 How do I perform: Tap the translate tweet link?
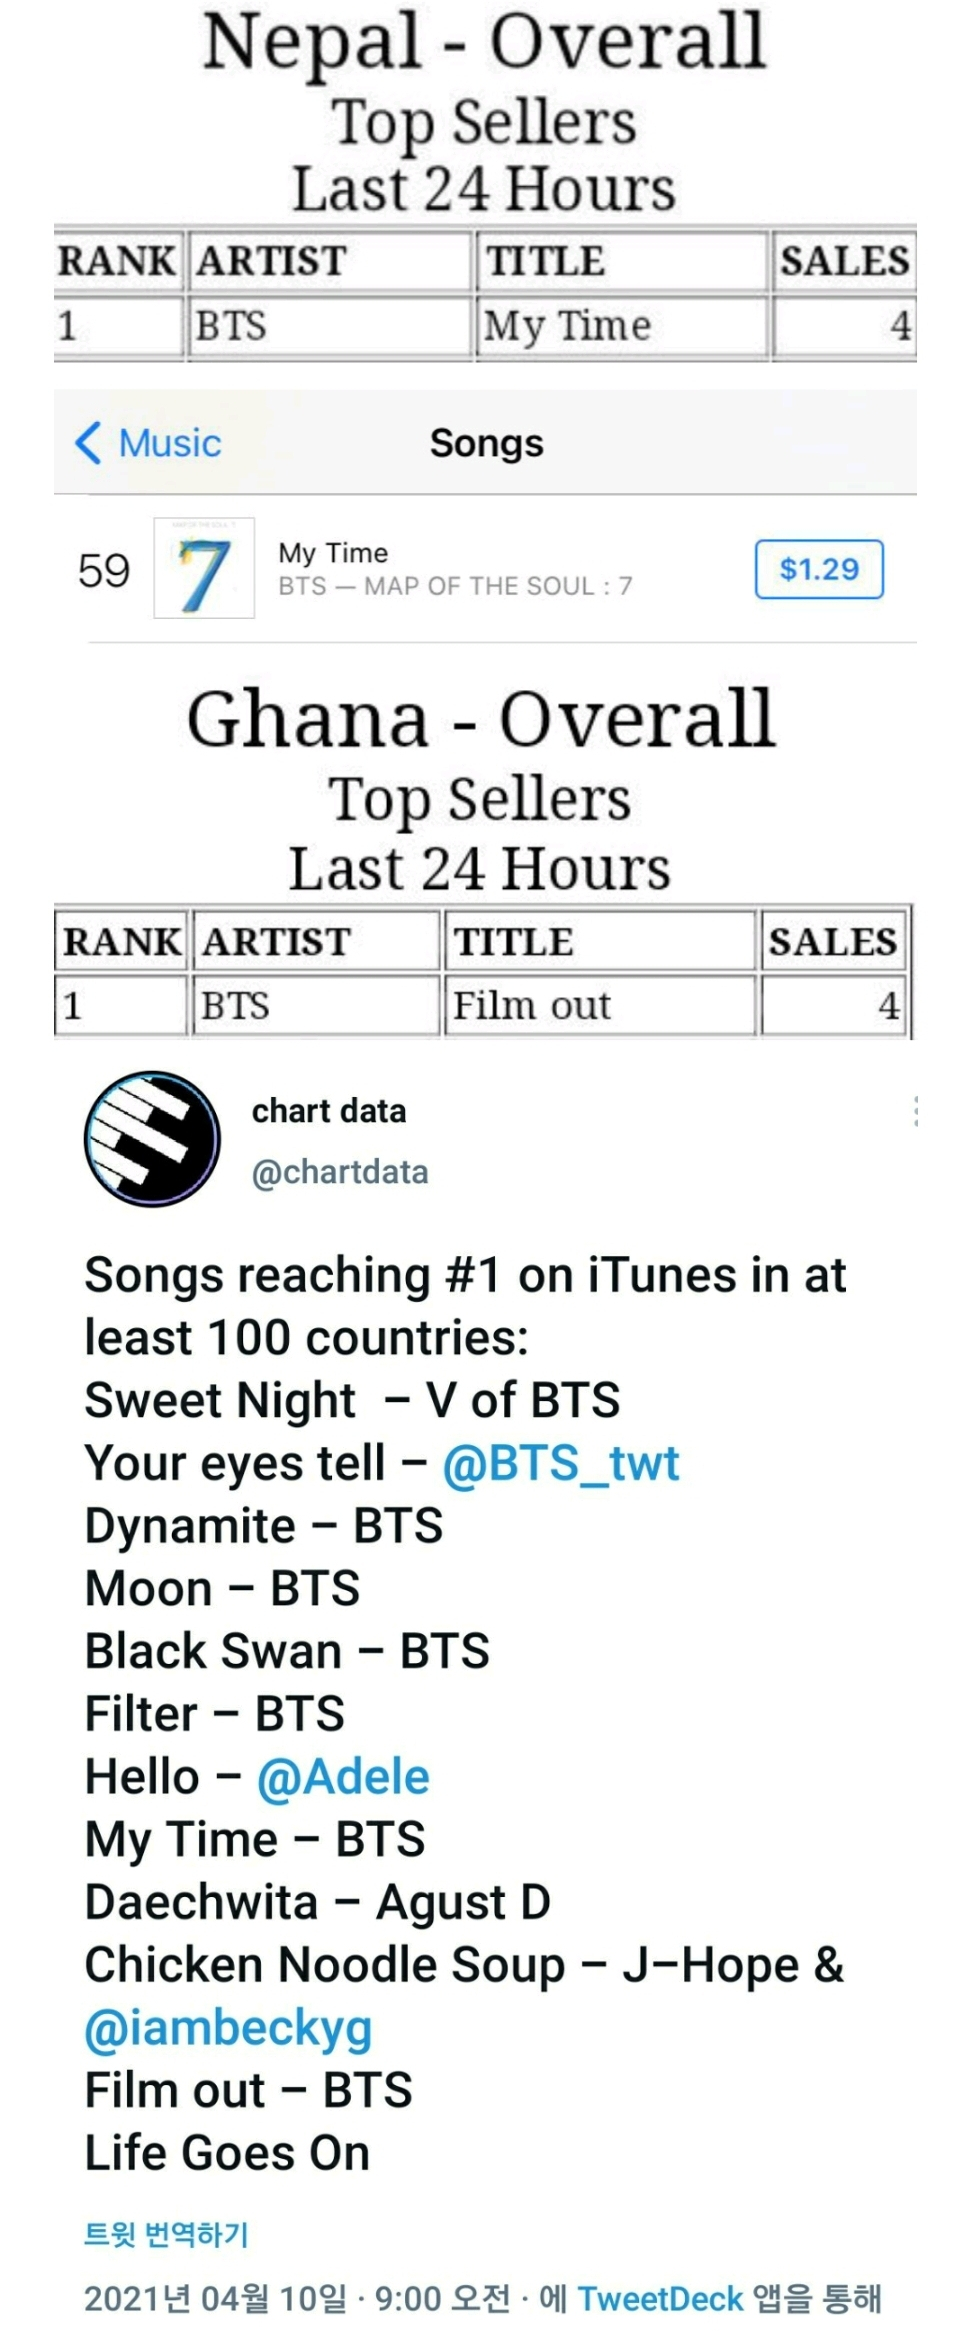(x=166, y=2234)
